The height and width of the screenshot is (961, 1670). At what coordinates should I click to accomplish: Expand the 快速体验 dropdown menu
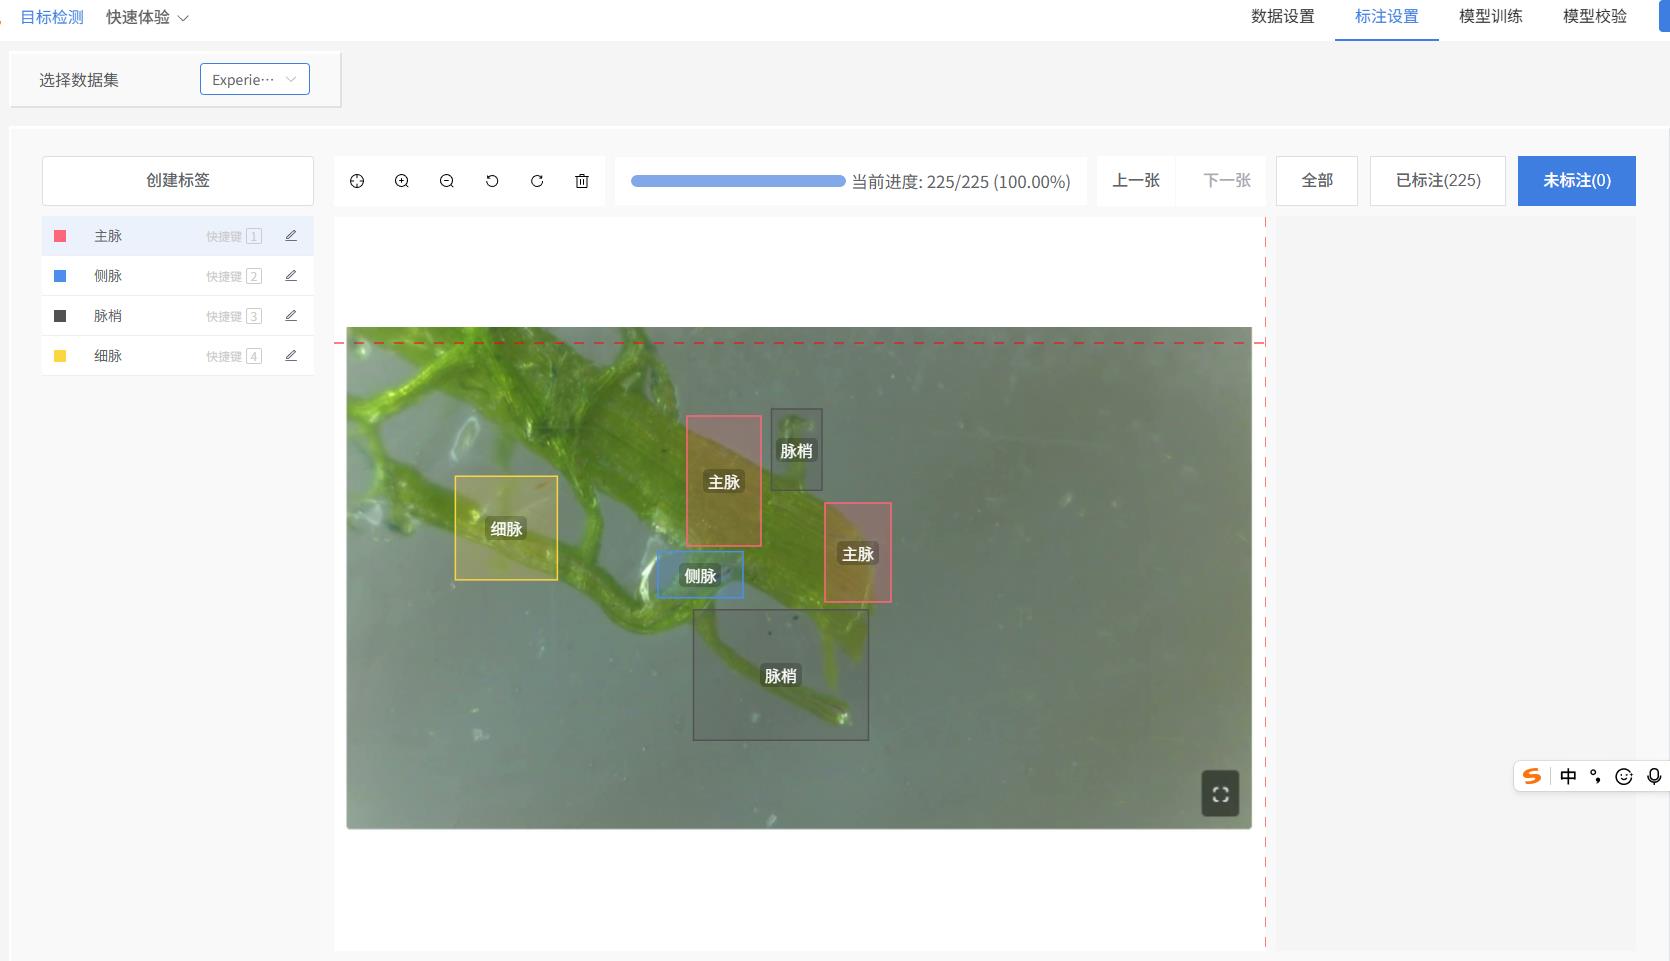tap(147, 18)
